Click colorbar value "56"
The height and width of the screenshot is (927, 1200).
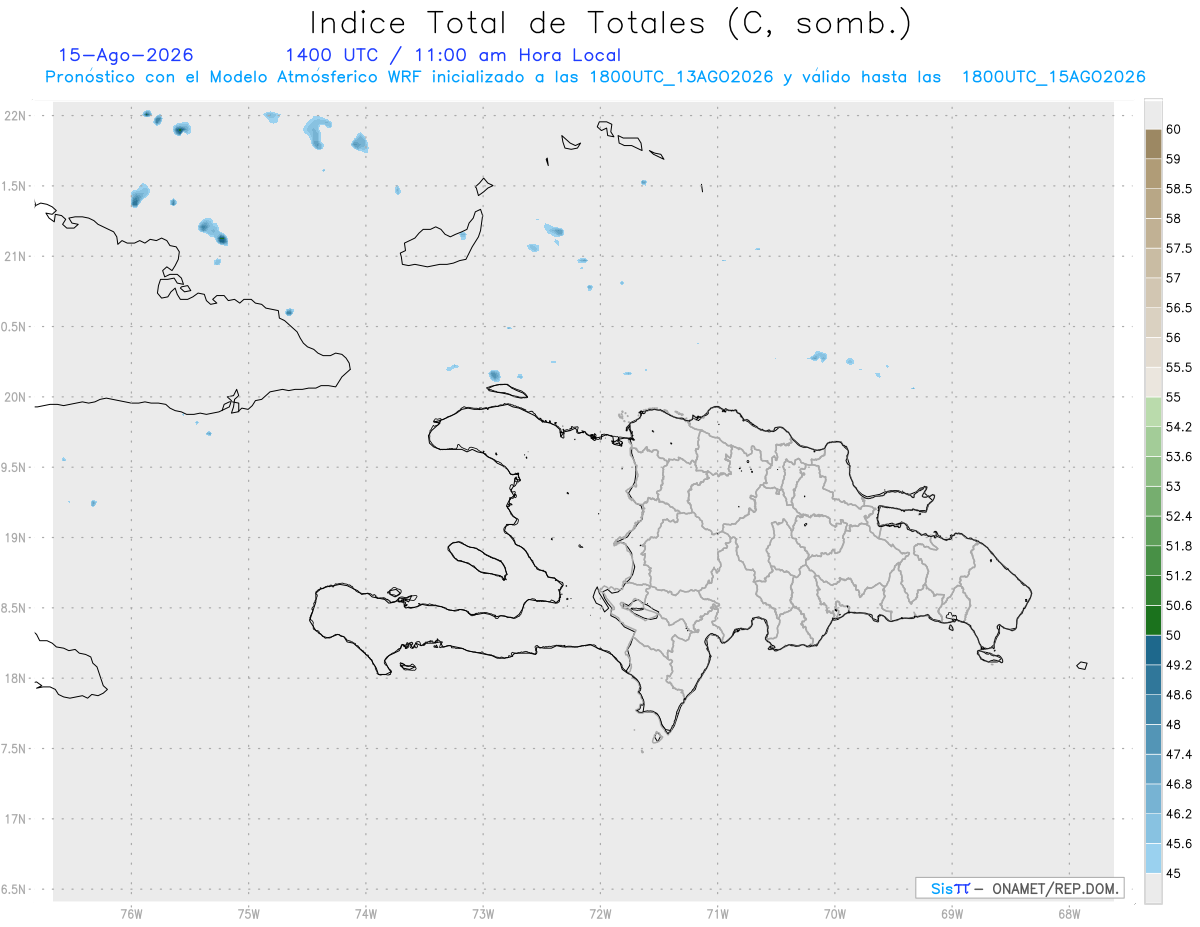1173,338
